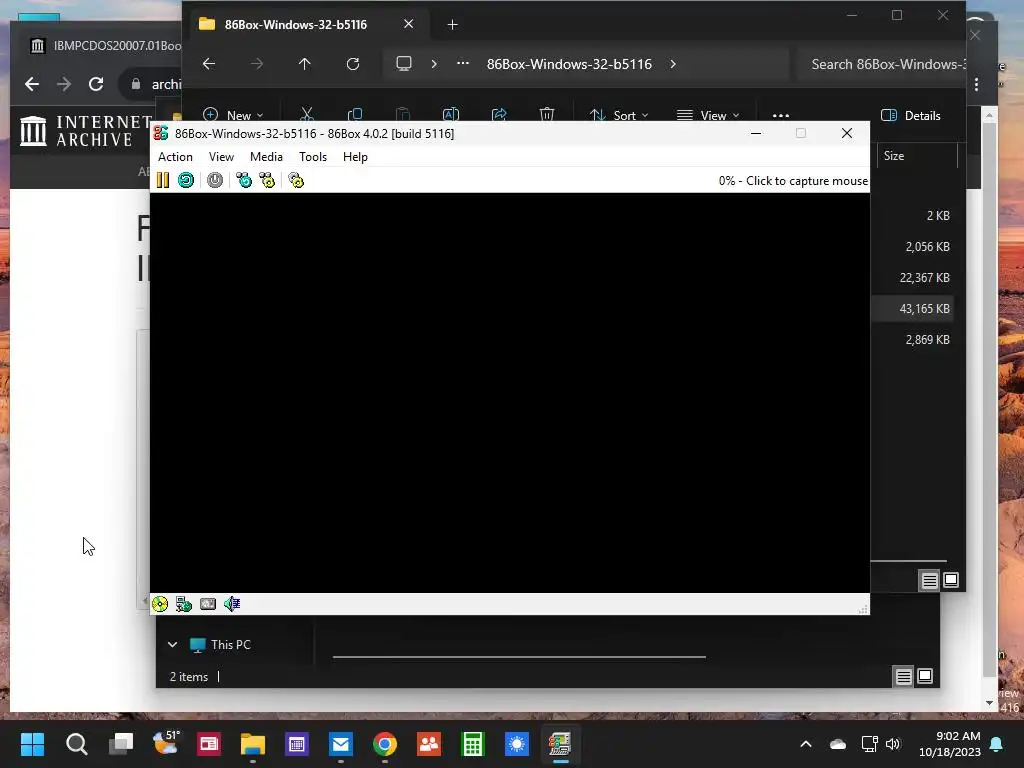
Task: Go up one folder in File Explorer
Action: [x=304, y=64]
